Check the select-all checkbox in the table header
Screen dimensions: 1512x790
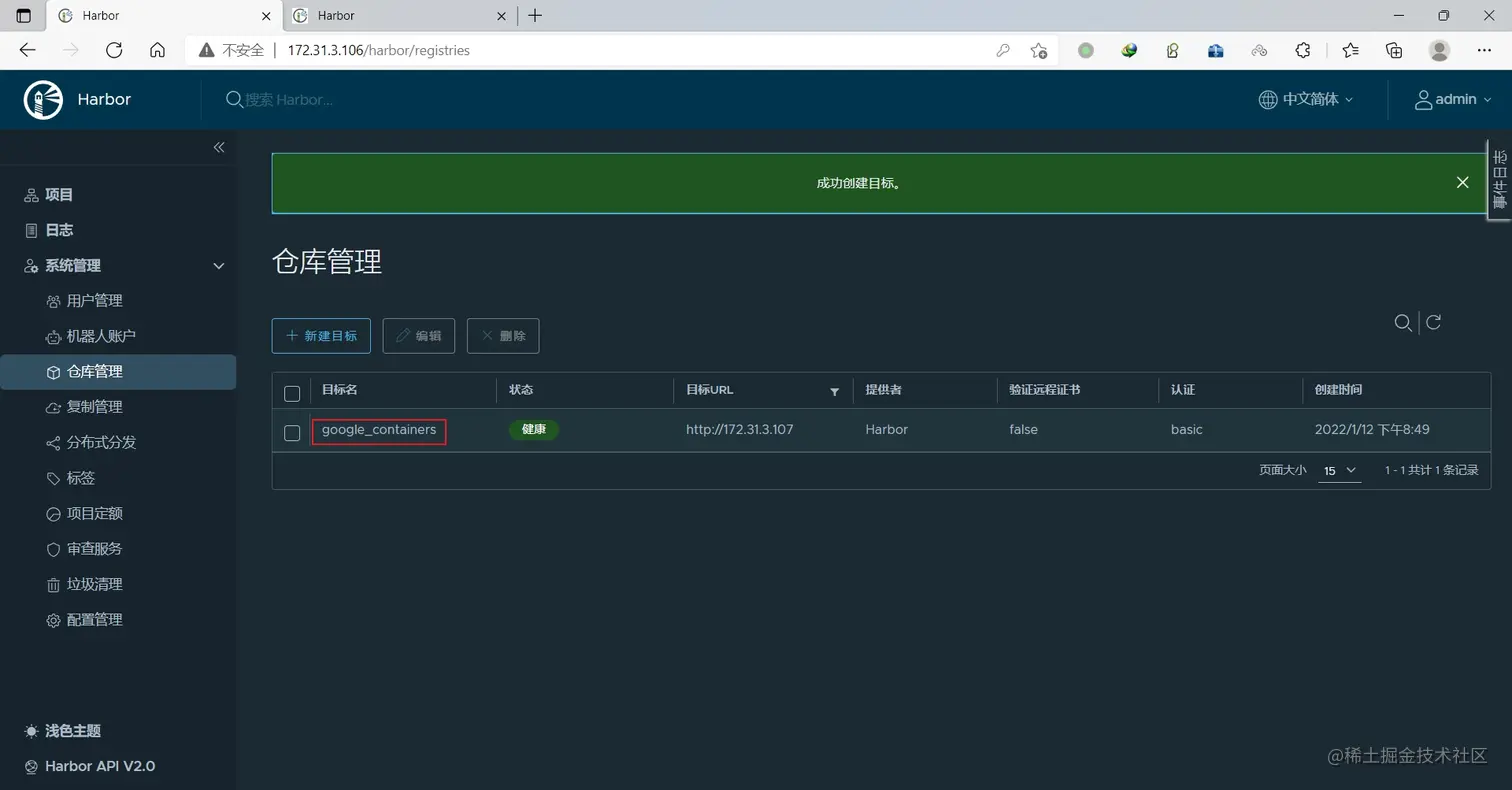[x=292, y=393]
